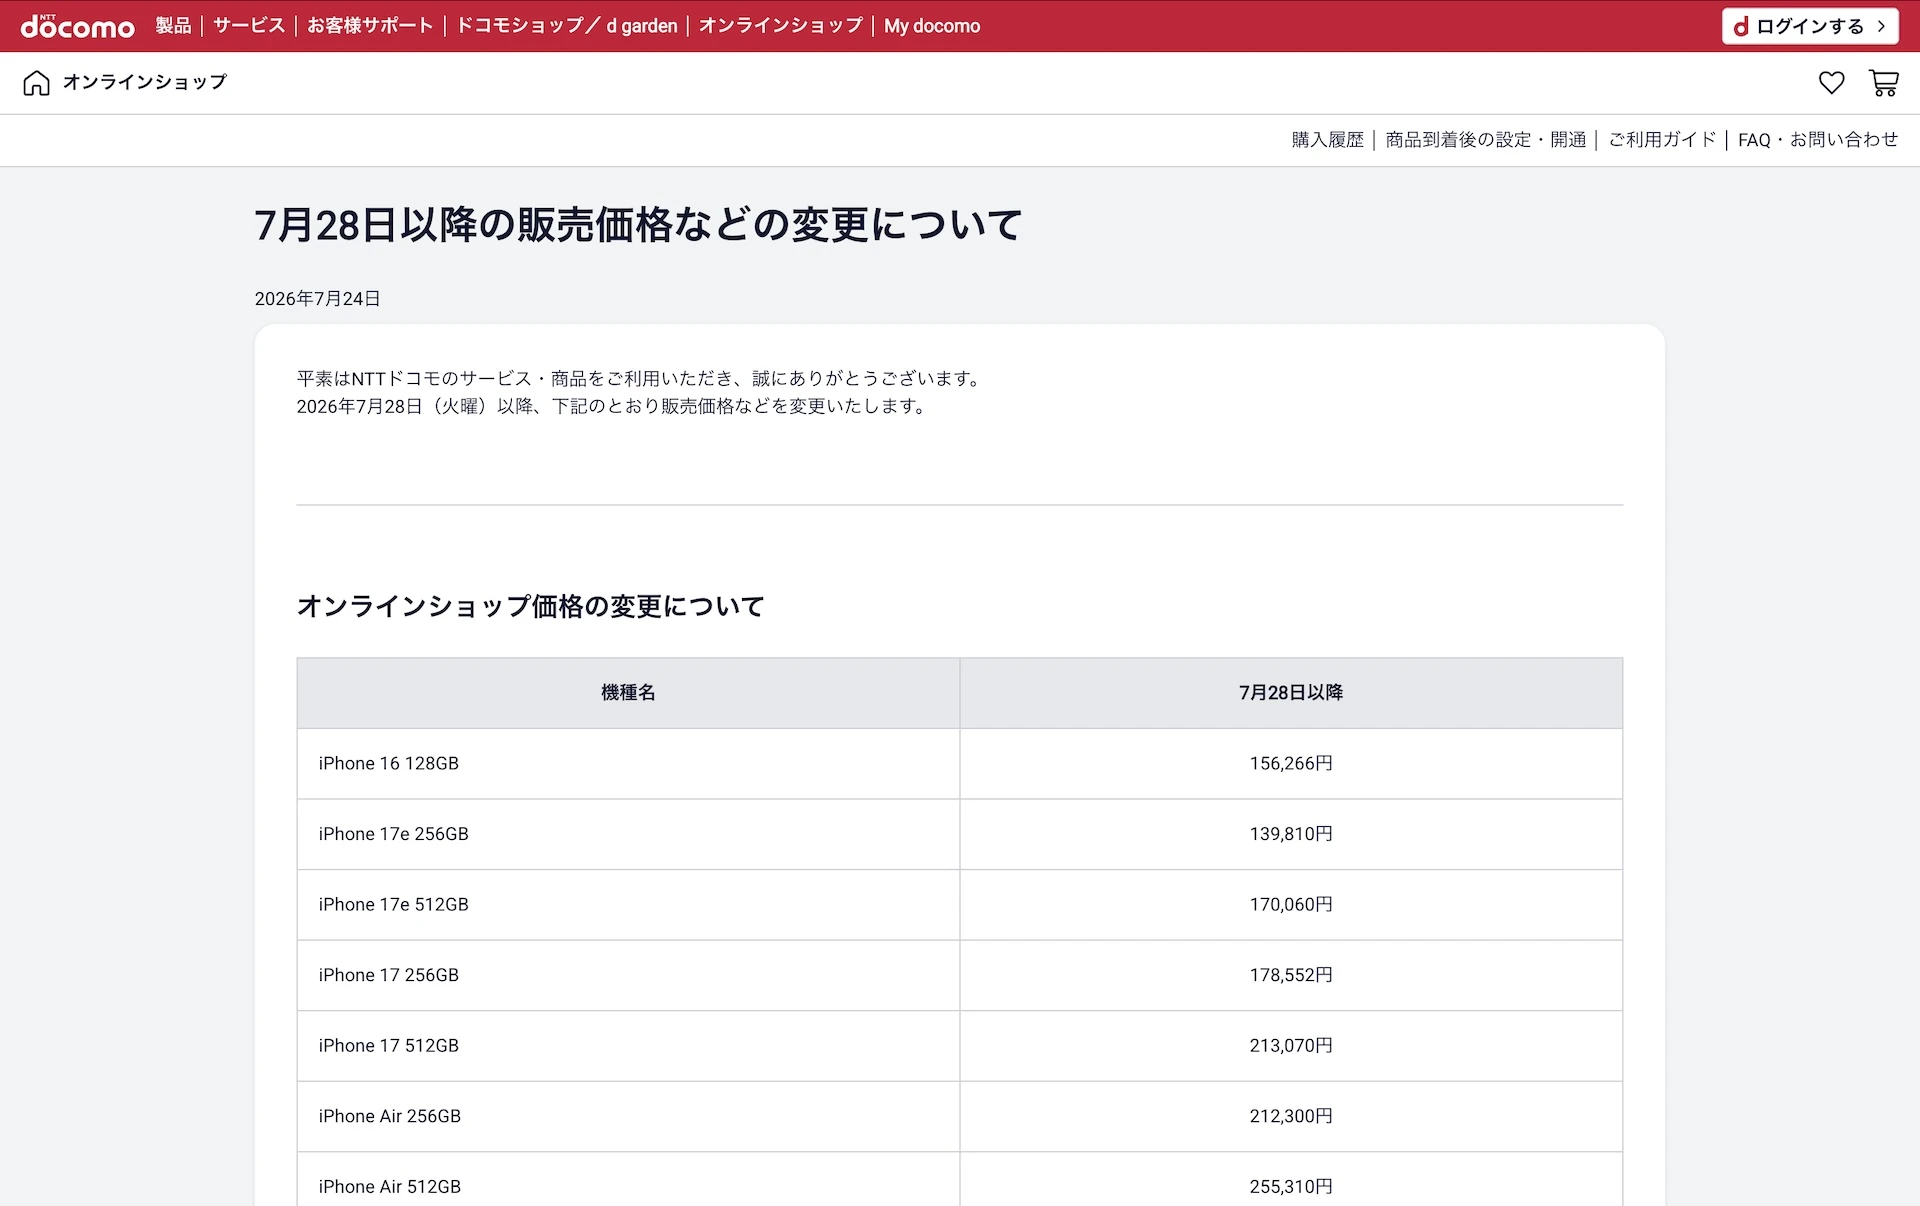The height and width of the screenshot is (1206, 1920).
Task: Open the My docomo menu
Action: 932,26
